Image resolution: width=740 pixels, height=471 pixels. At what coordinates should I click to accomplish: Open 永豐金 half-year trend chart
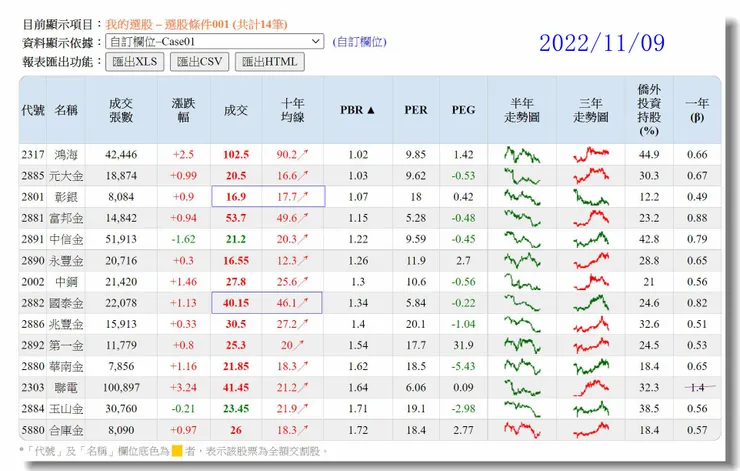click(x=521, y=261)
